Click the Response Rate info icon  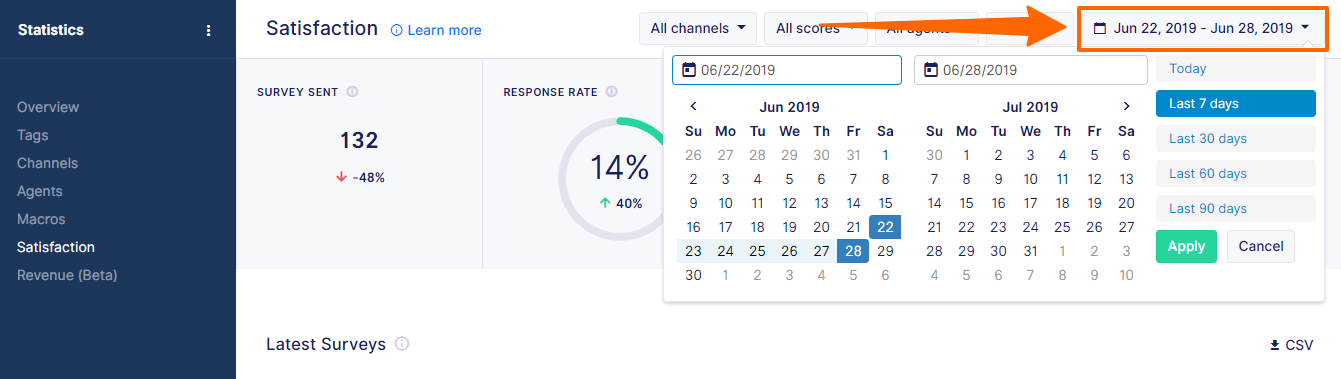(611, 92)
